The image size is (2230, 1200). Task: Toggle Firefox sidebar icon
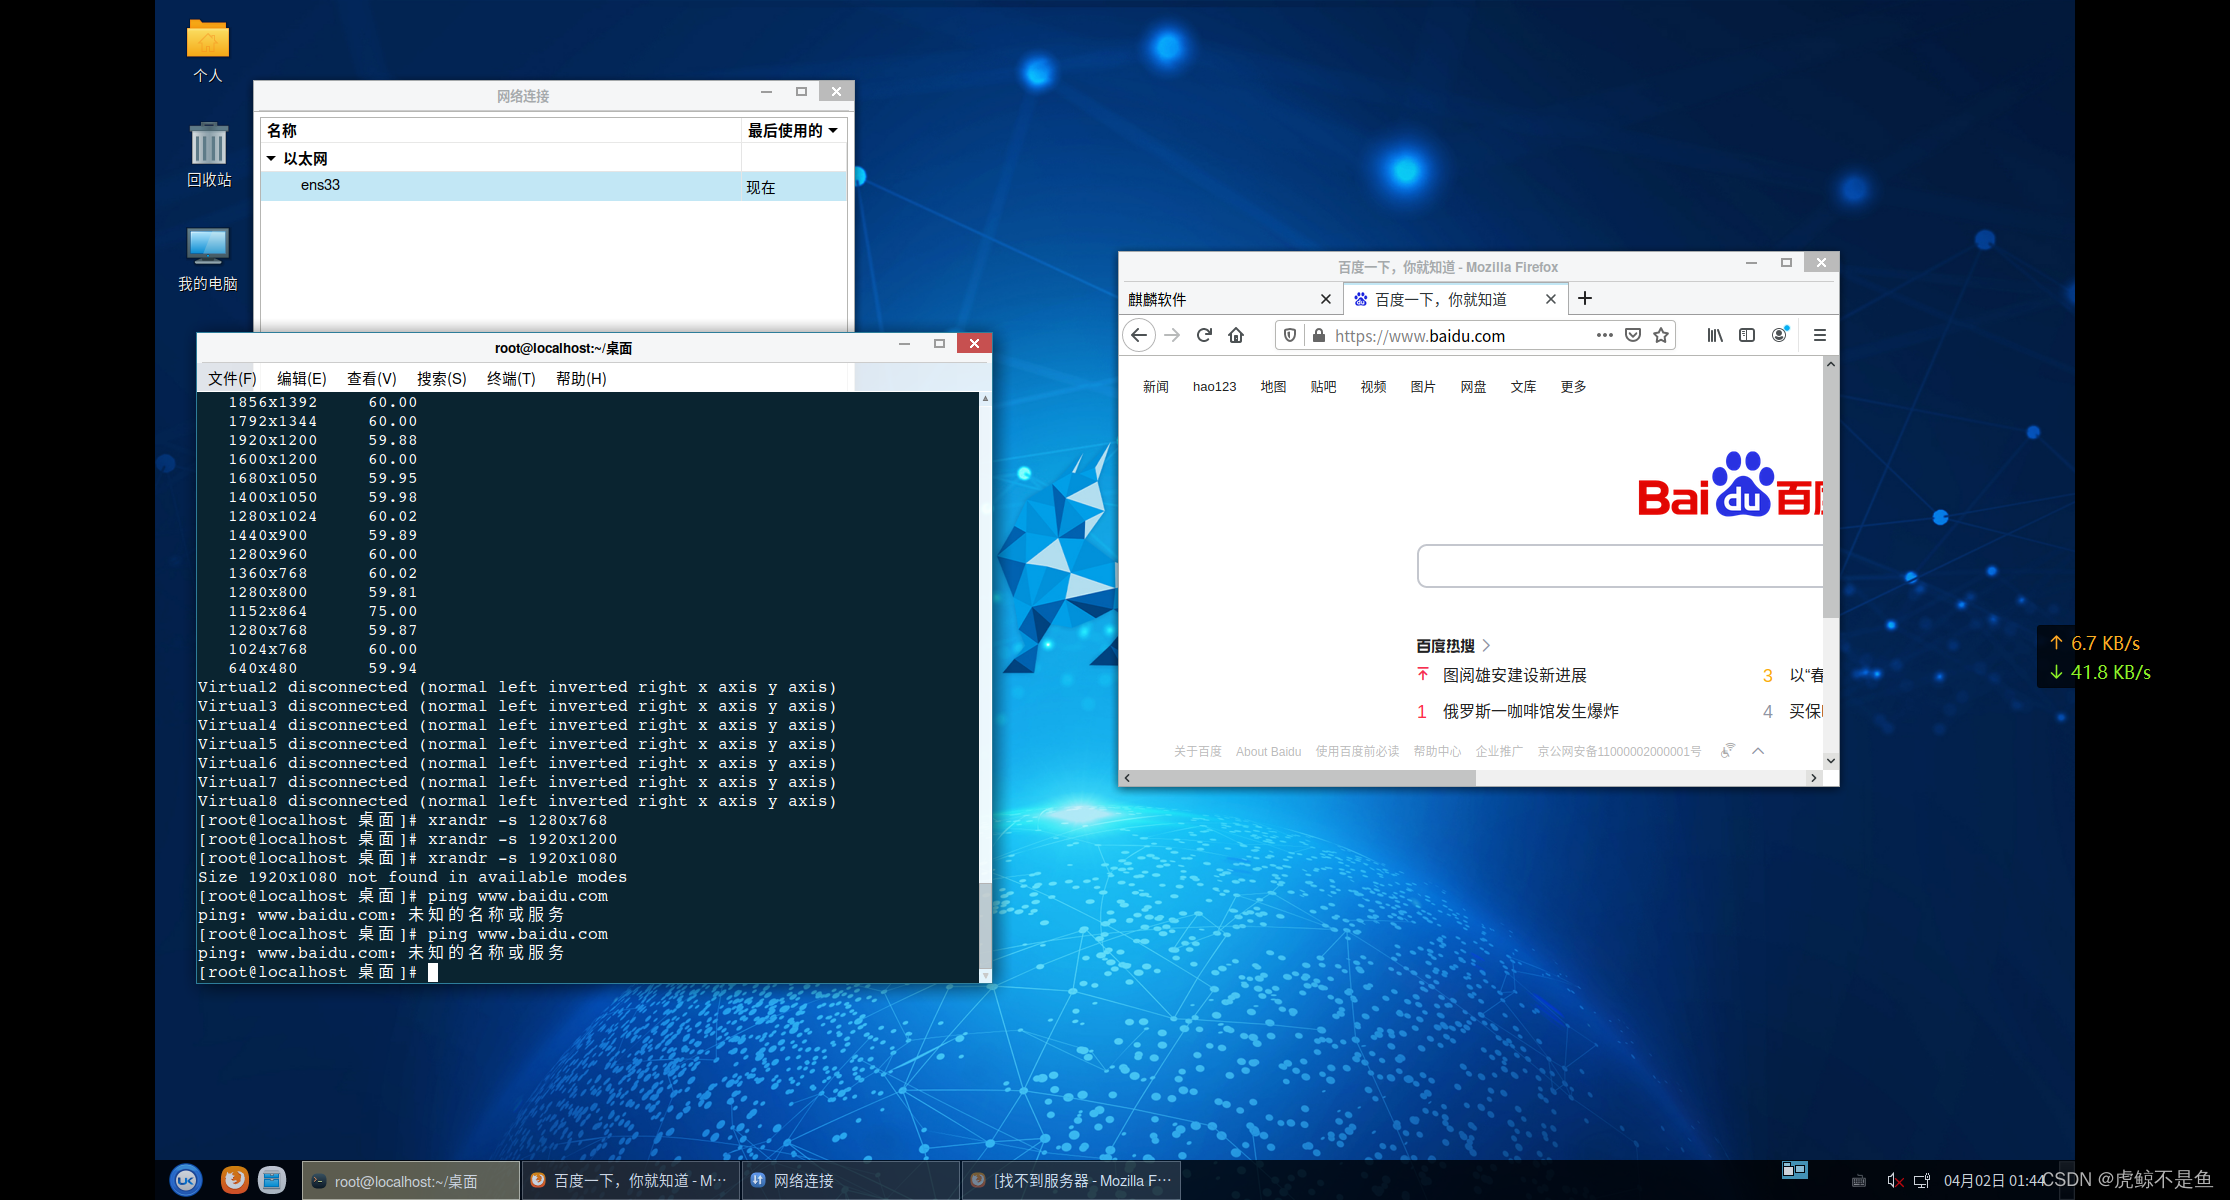click(1747, 335)
